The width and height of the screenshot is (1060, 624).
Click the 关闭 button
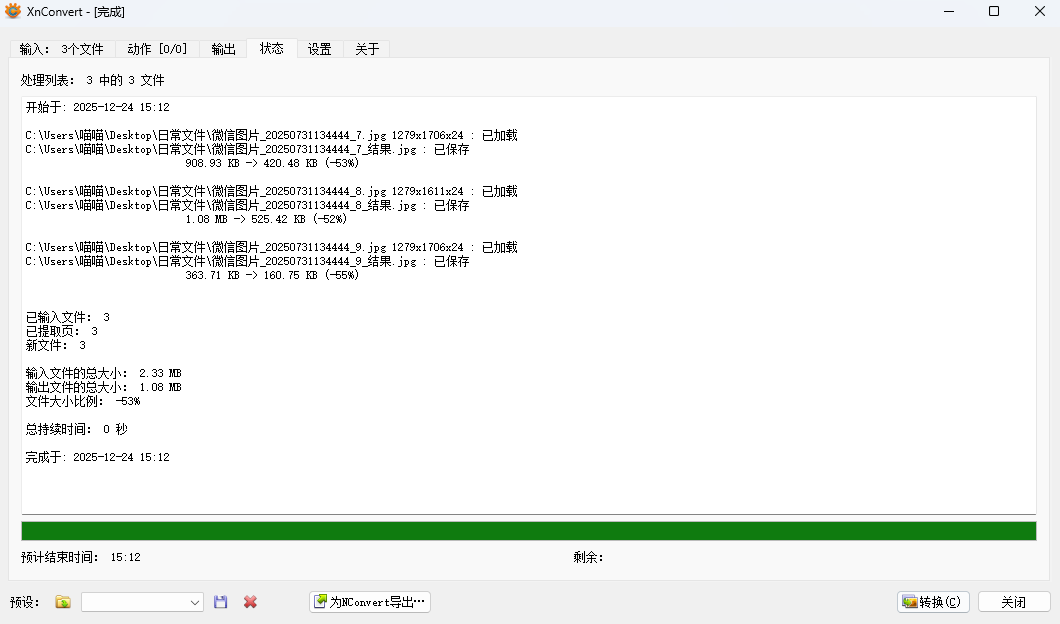coord(1016,601)
